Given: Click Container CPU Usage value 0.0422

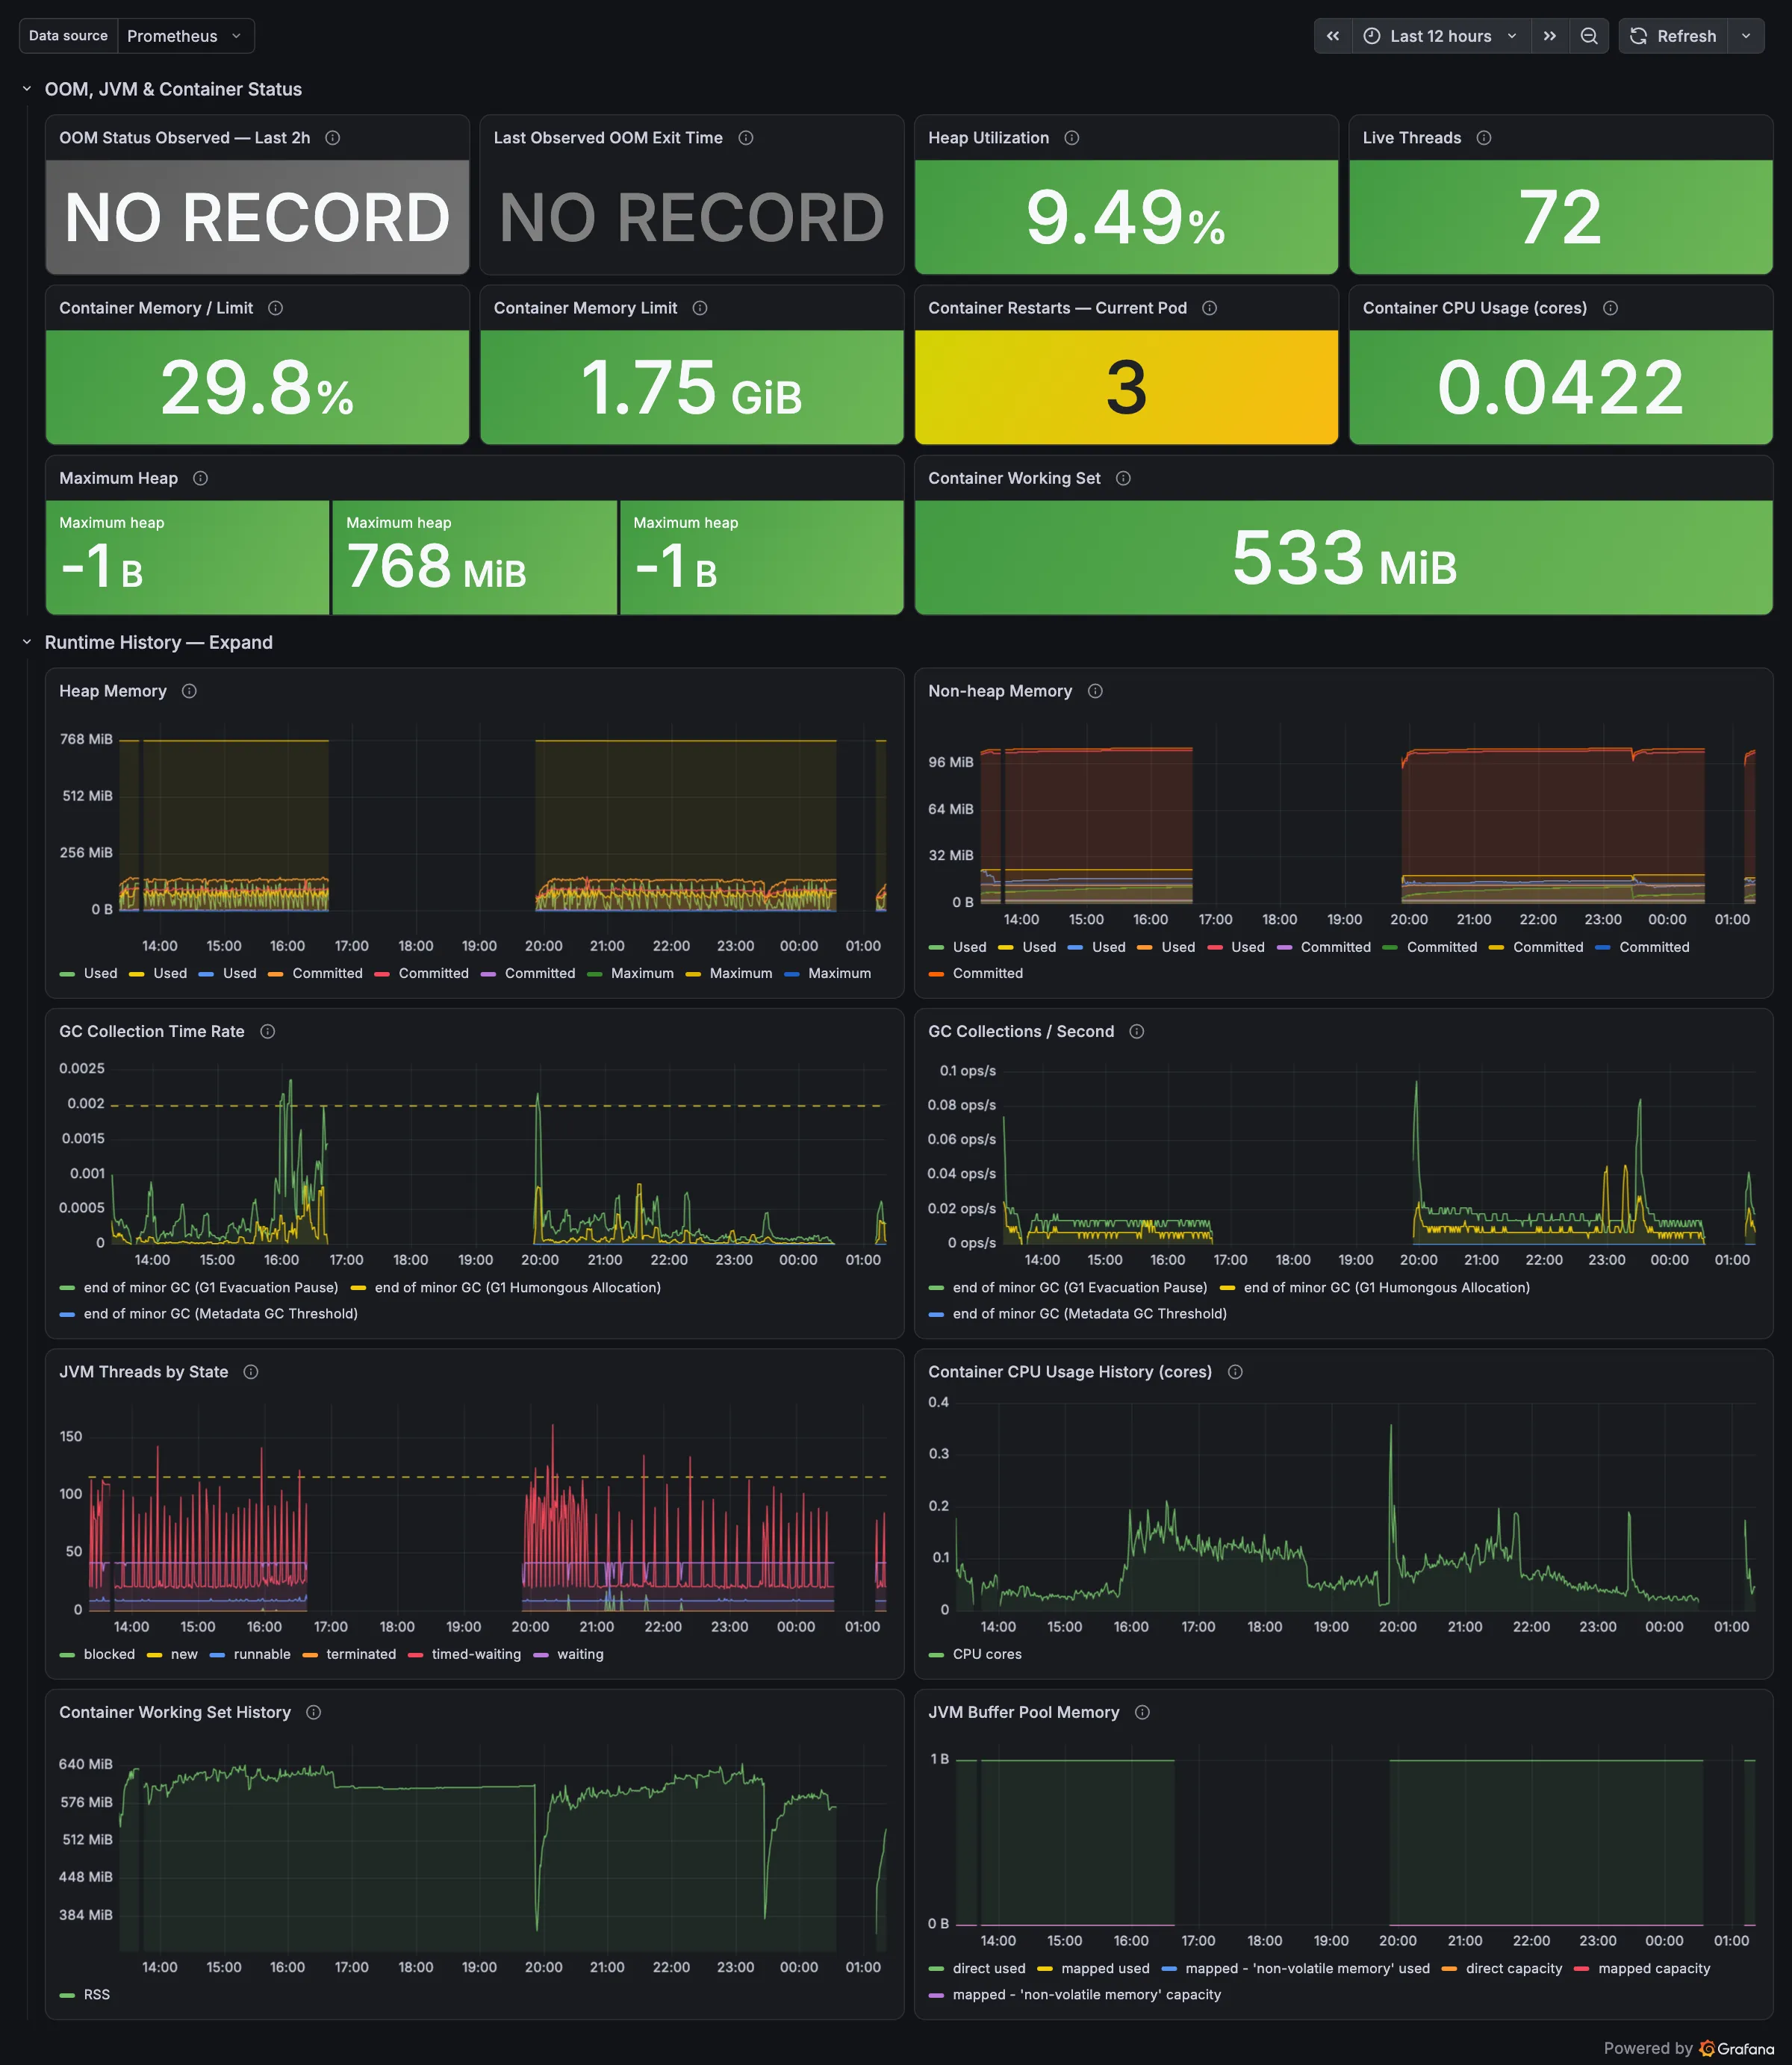Looking at the screenshot, I should tap(1560, 388).
